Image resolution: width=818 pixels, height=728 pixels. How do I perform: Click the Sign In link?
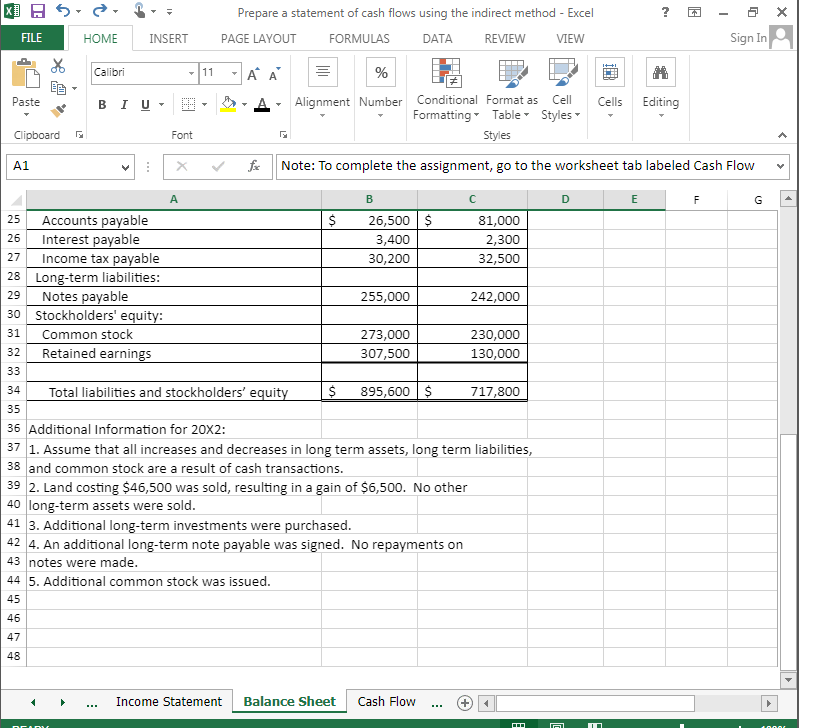point(750,38)
